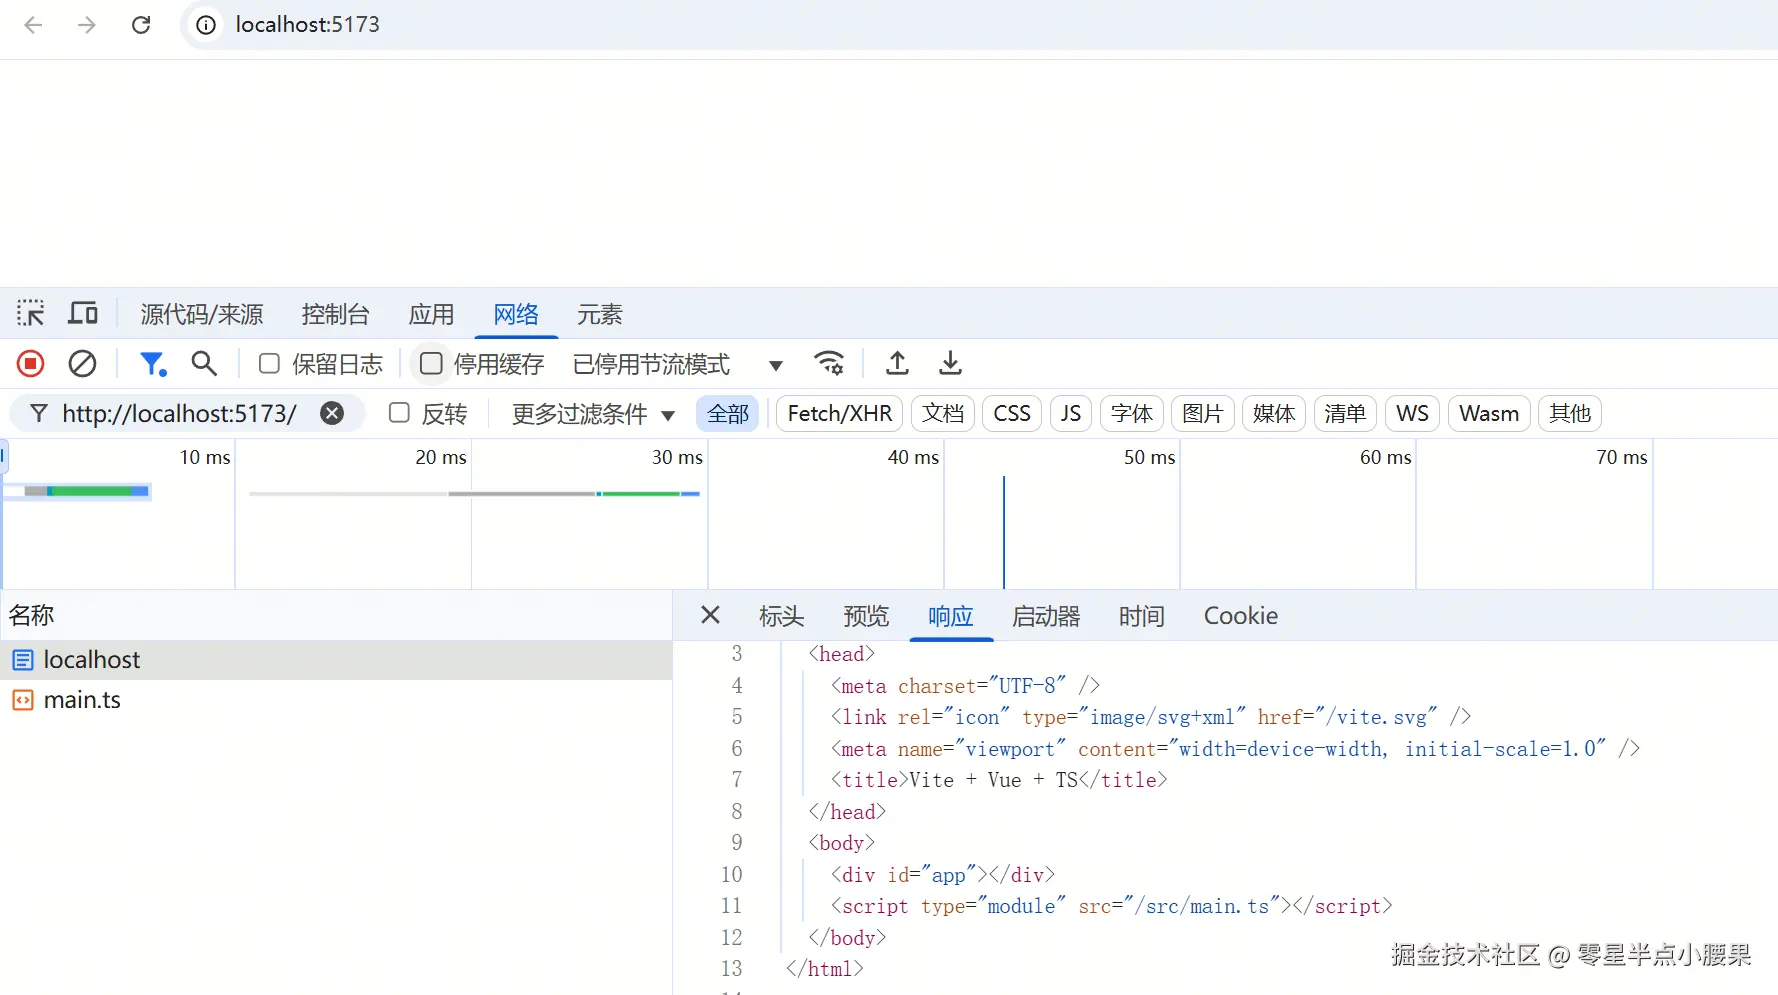
Task: Filter requests by 清单
Action: click(x=1345, y=414)
